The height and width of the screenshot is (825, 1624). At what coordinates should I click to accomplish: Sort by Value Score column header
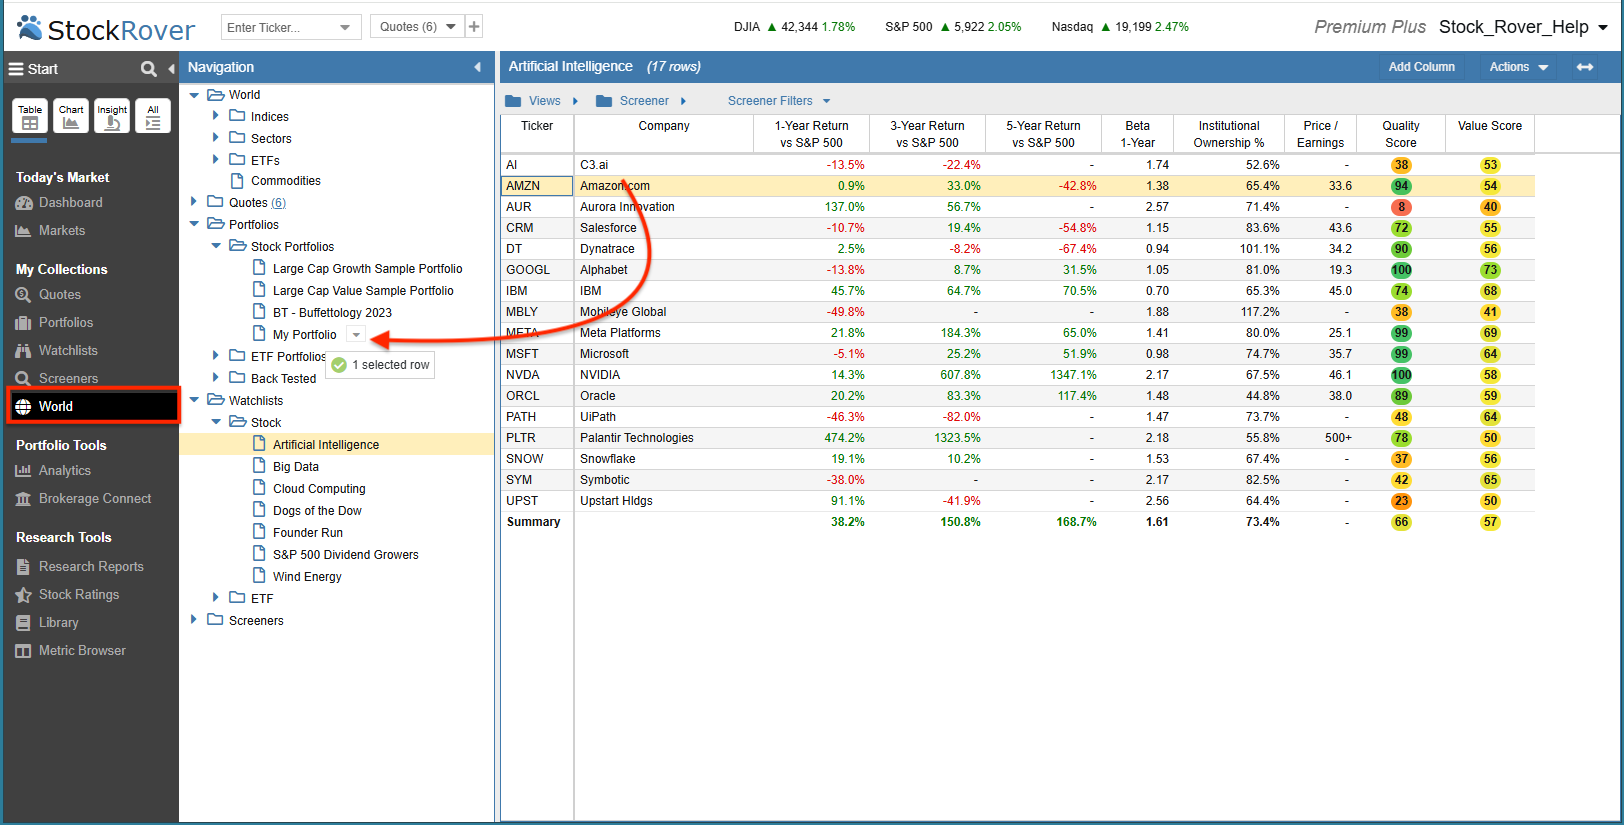pyautogui.click(x=1489, y=134)
